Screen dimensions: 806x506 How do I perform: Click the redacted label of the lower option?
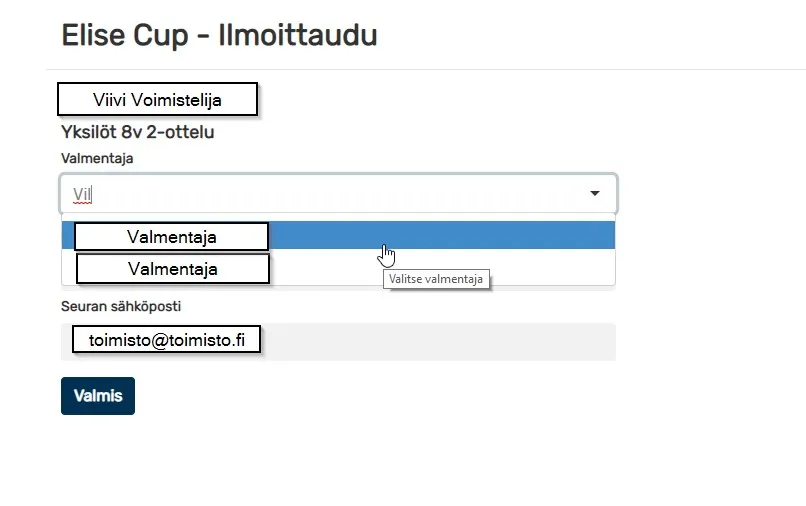tap(173, 268)
